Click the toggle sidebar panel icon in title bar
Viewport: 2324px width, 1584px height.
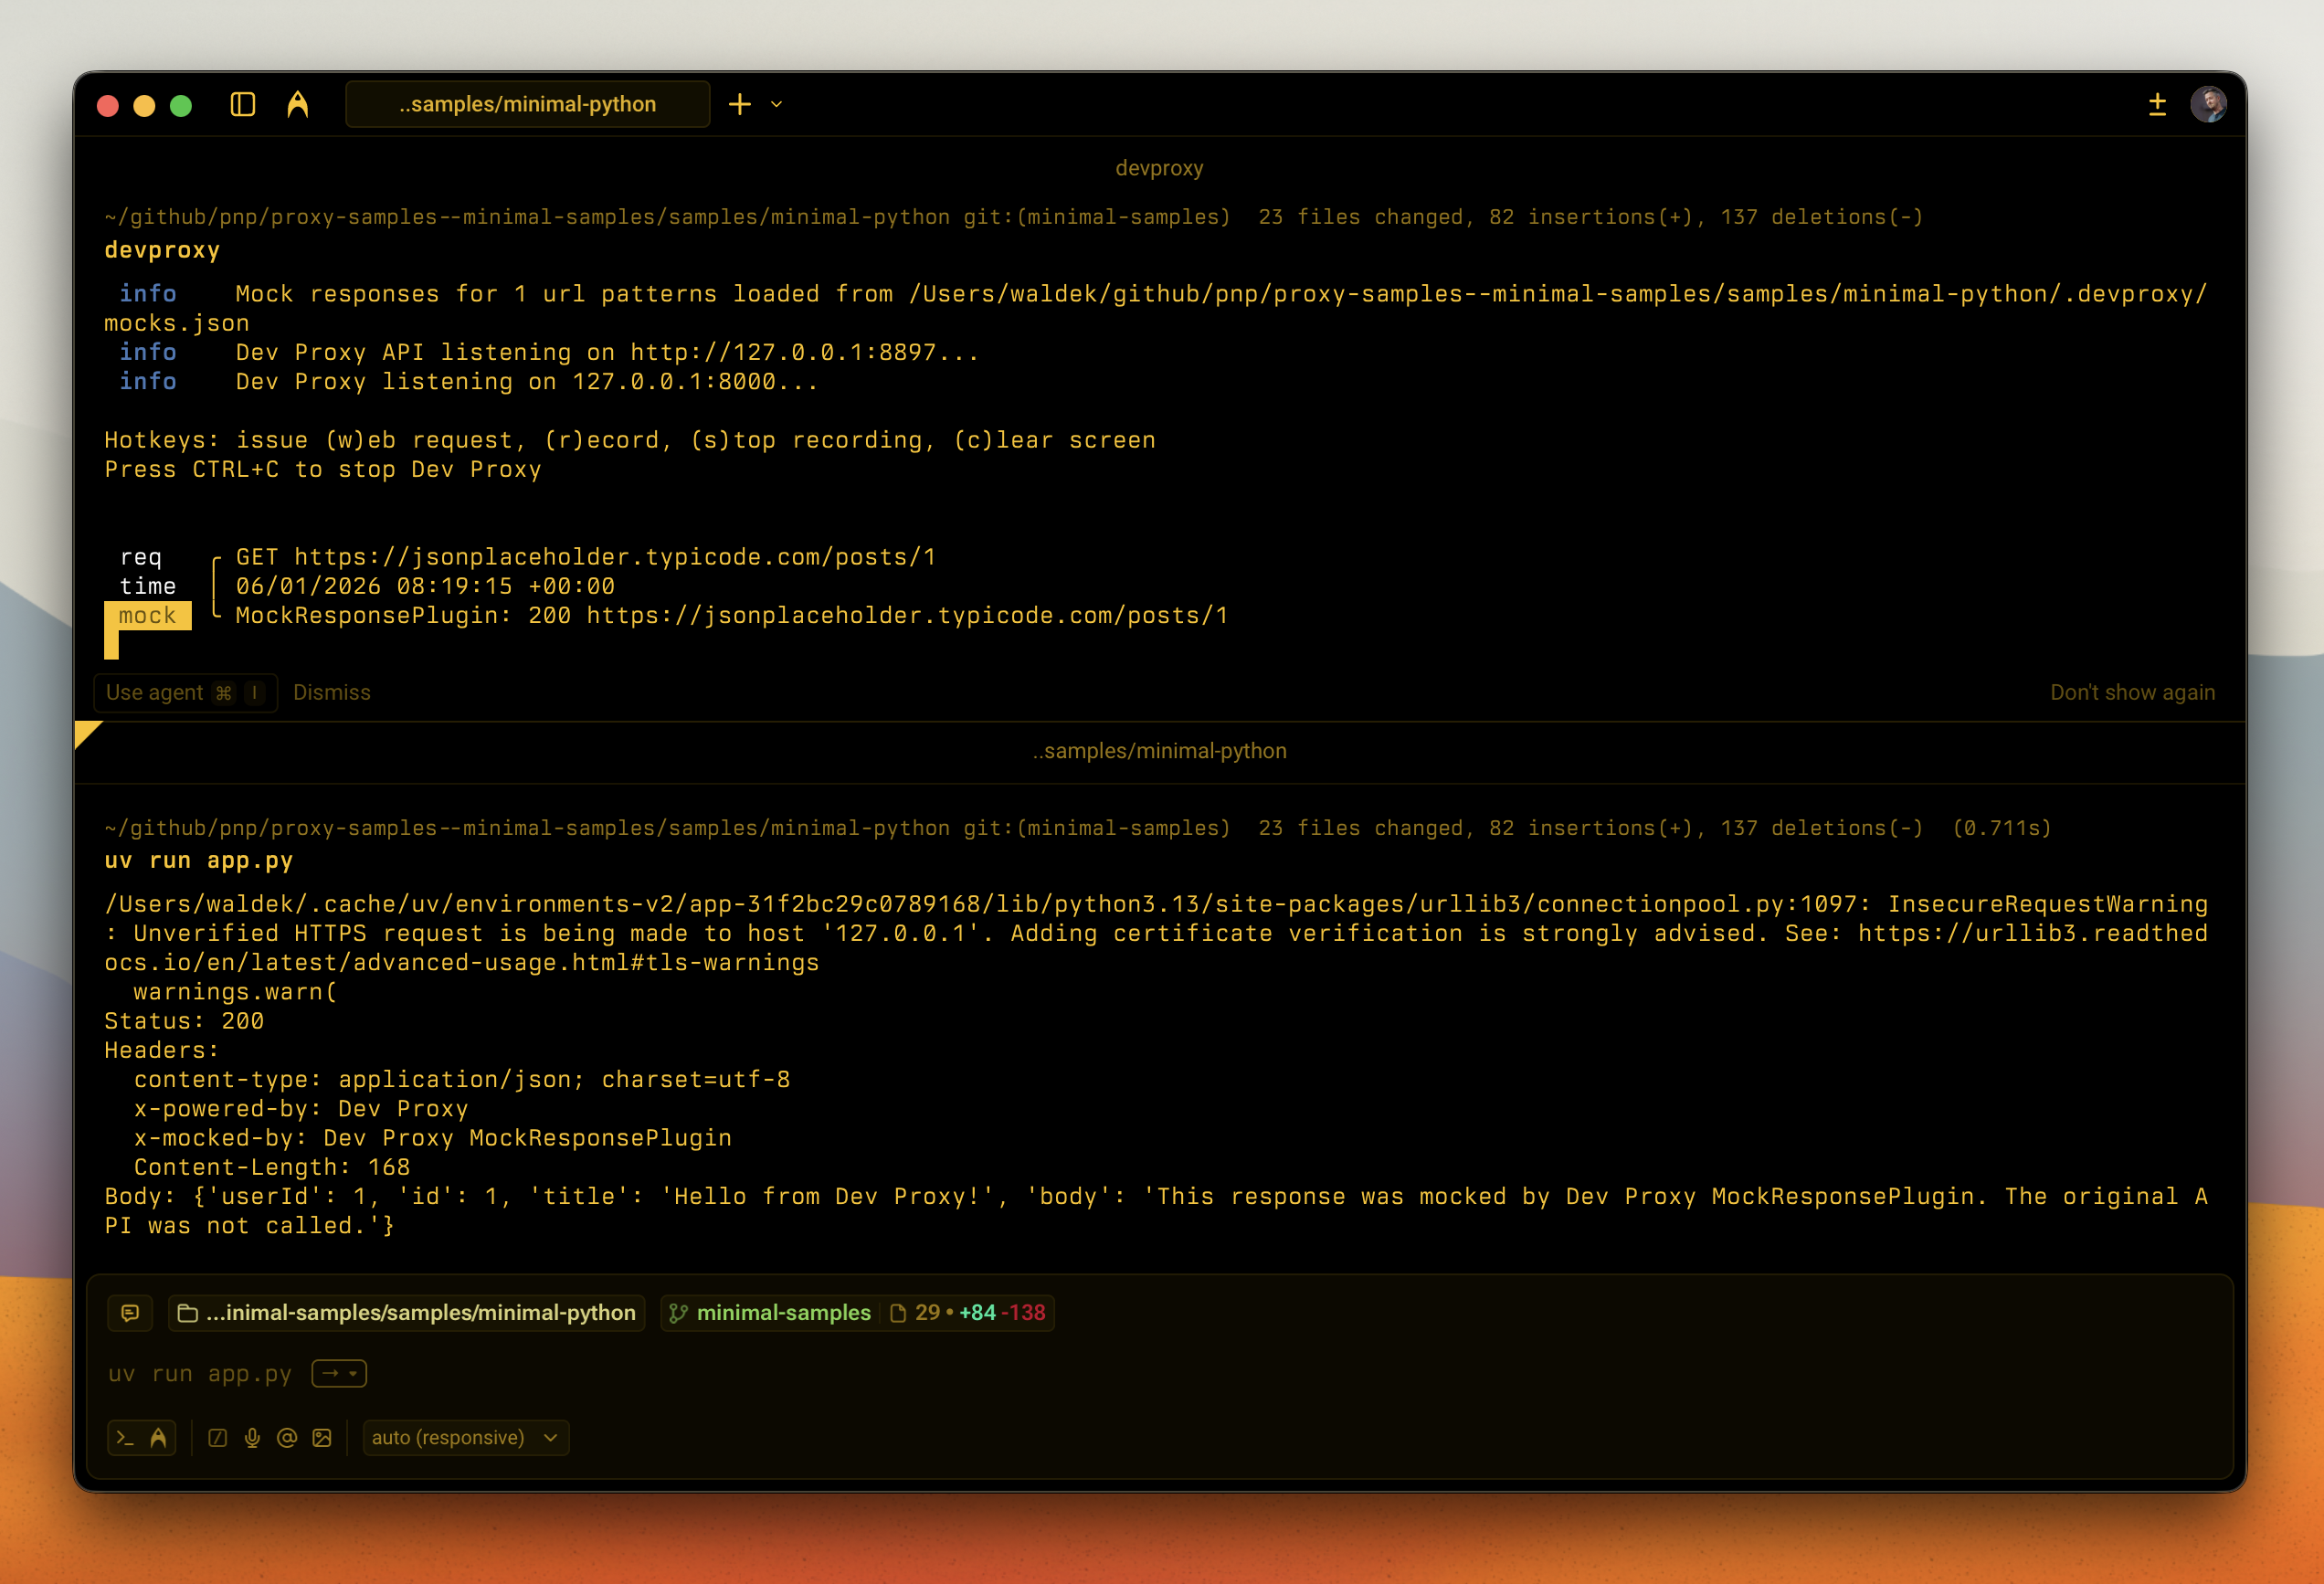coord(242,104)
